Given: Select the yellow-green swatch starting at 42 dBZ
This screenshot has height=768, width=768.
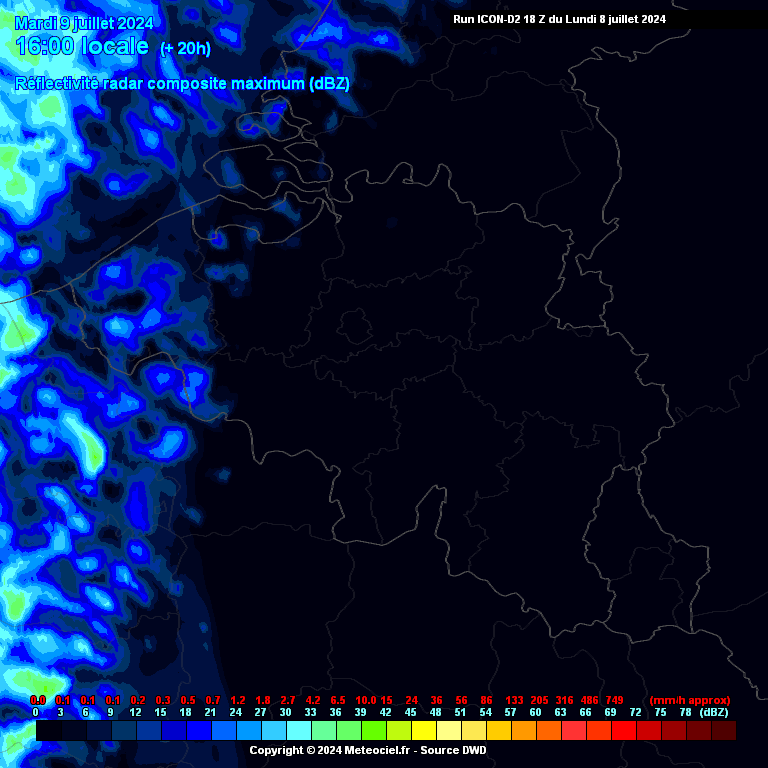Looking at the screenshot, I should (399, 730).
